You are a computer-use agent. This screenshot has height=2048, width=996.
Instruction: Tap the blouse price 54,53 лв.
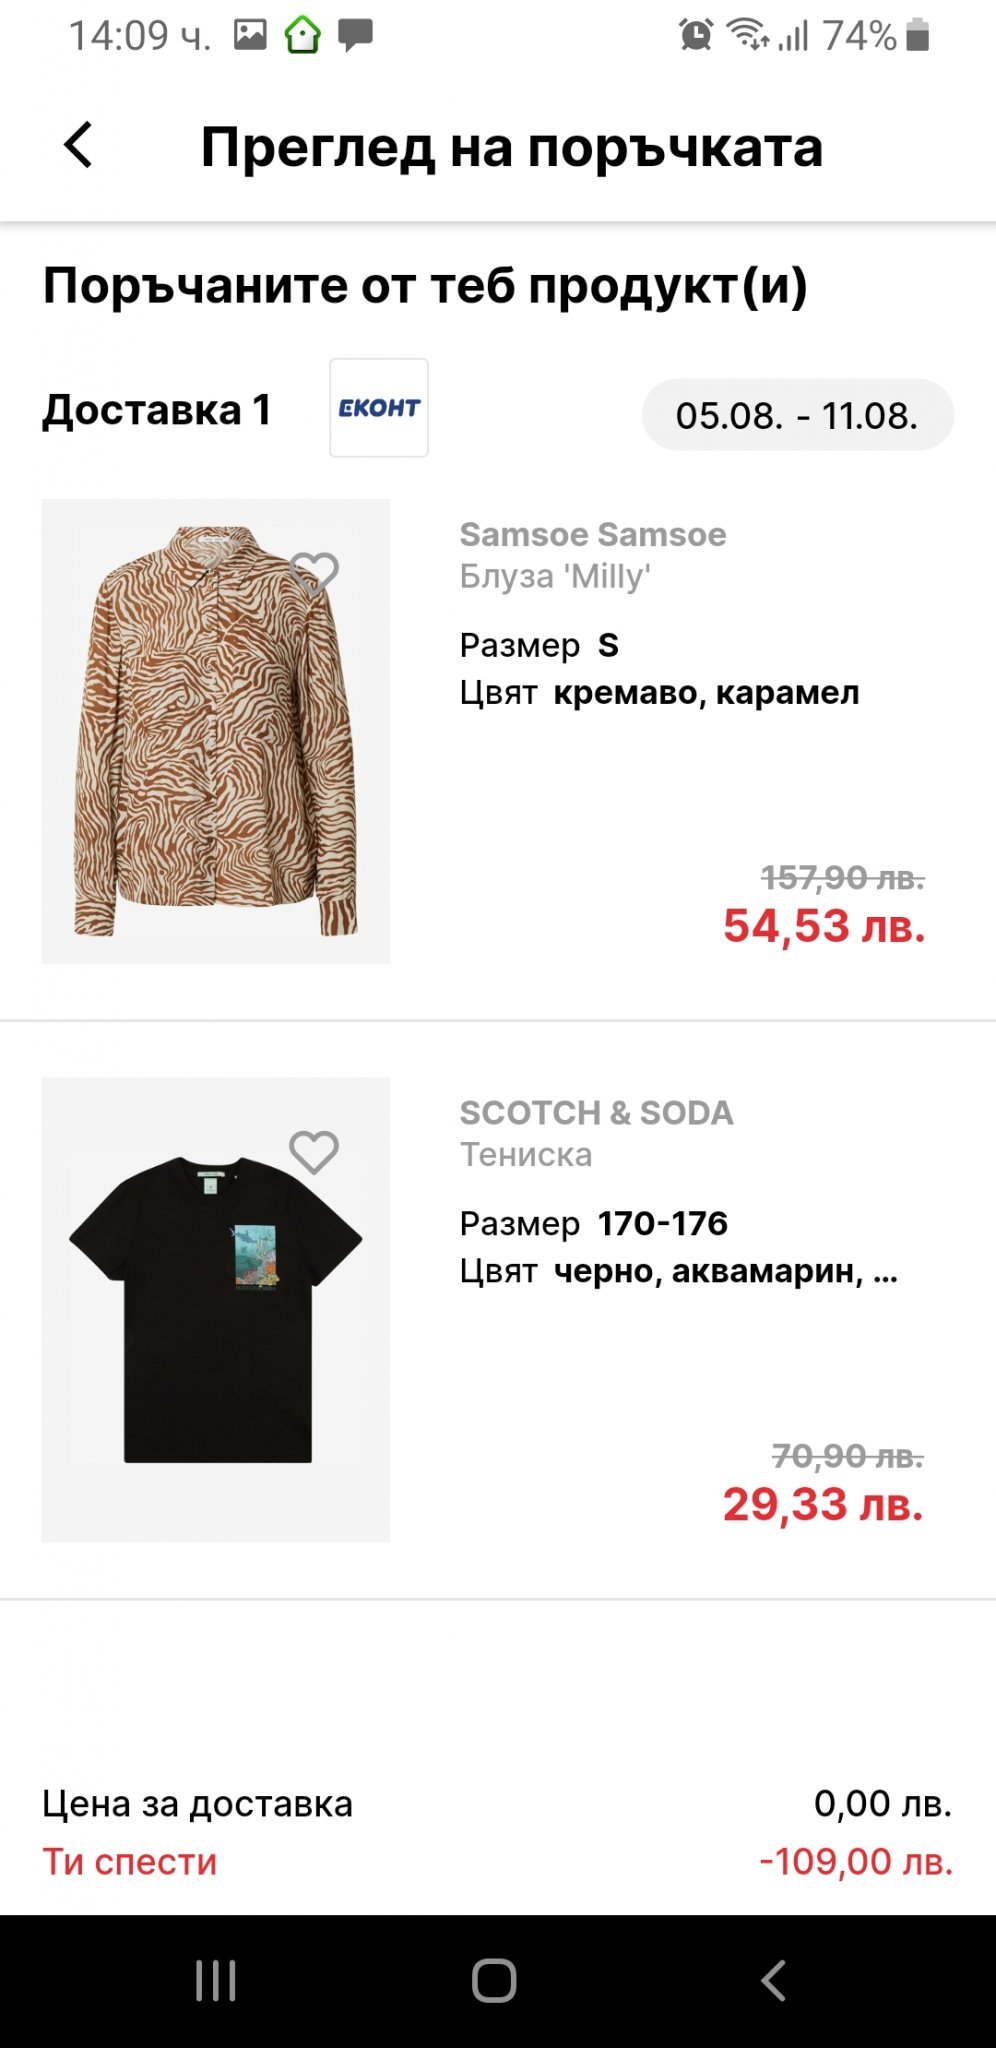click(824, 926)
